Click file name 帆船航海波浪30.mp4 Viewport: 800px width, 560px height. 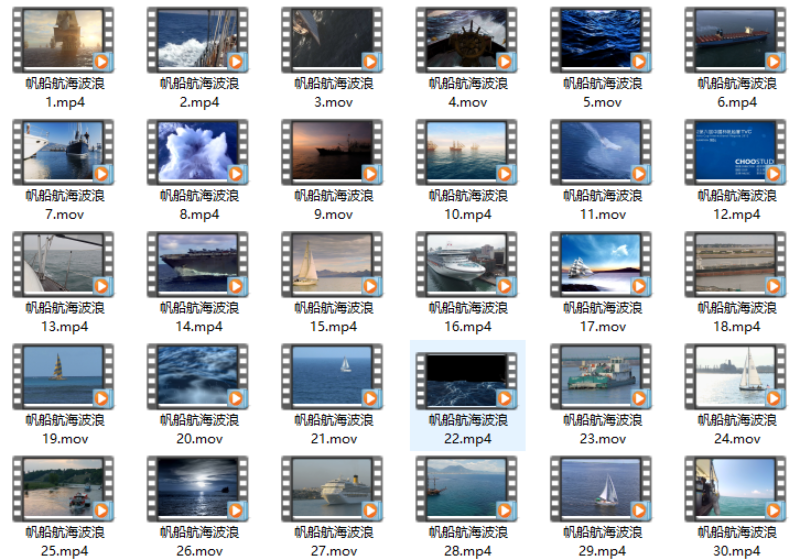[737, 542]
